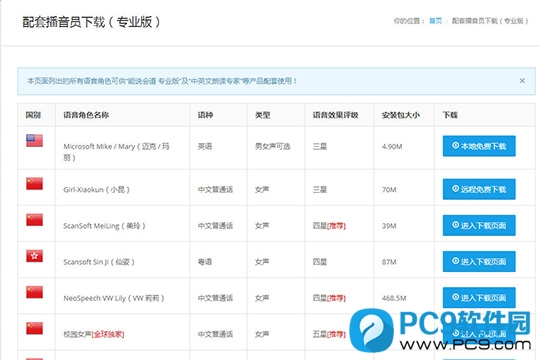
Task: Click the Girl-Xiaokun (小昆) role name
Action: 96,189
